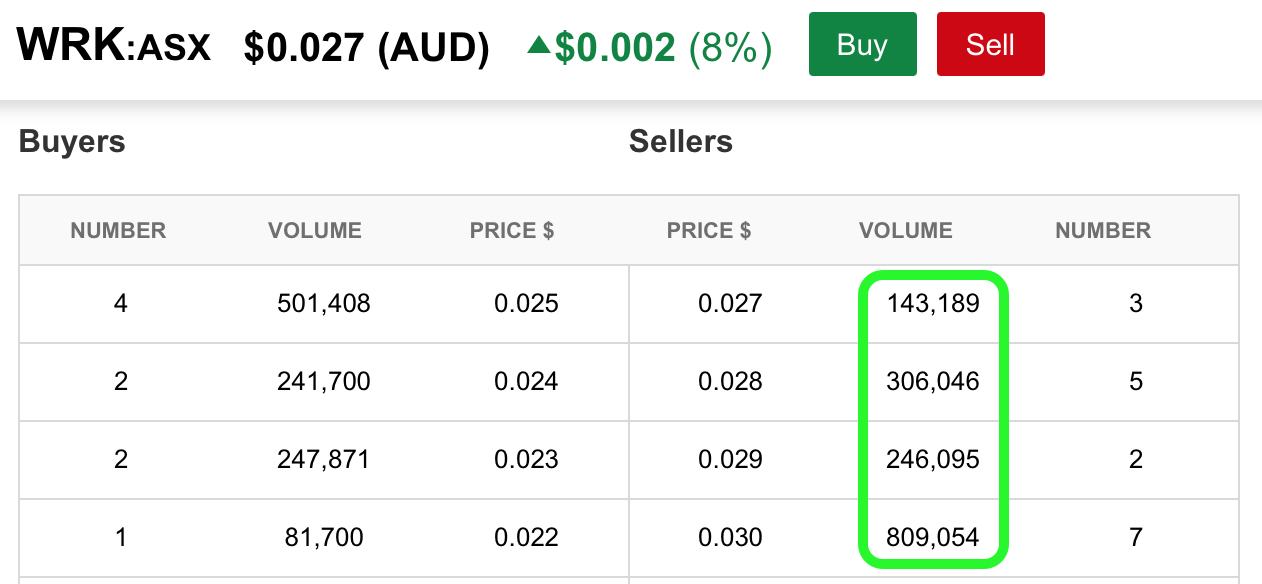Click the Sellers VOLUME column header
The height and width of the screenshot is (584, 1262).
906,231
